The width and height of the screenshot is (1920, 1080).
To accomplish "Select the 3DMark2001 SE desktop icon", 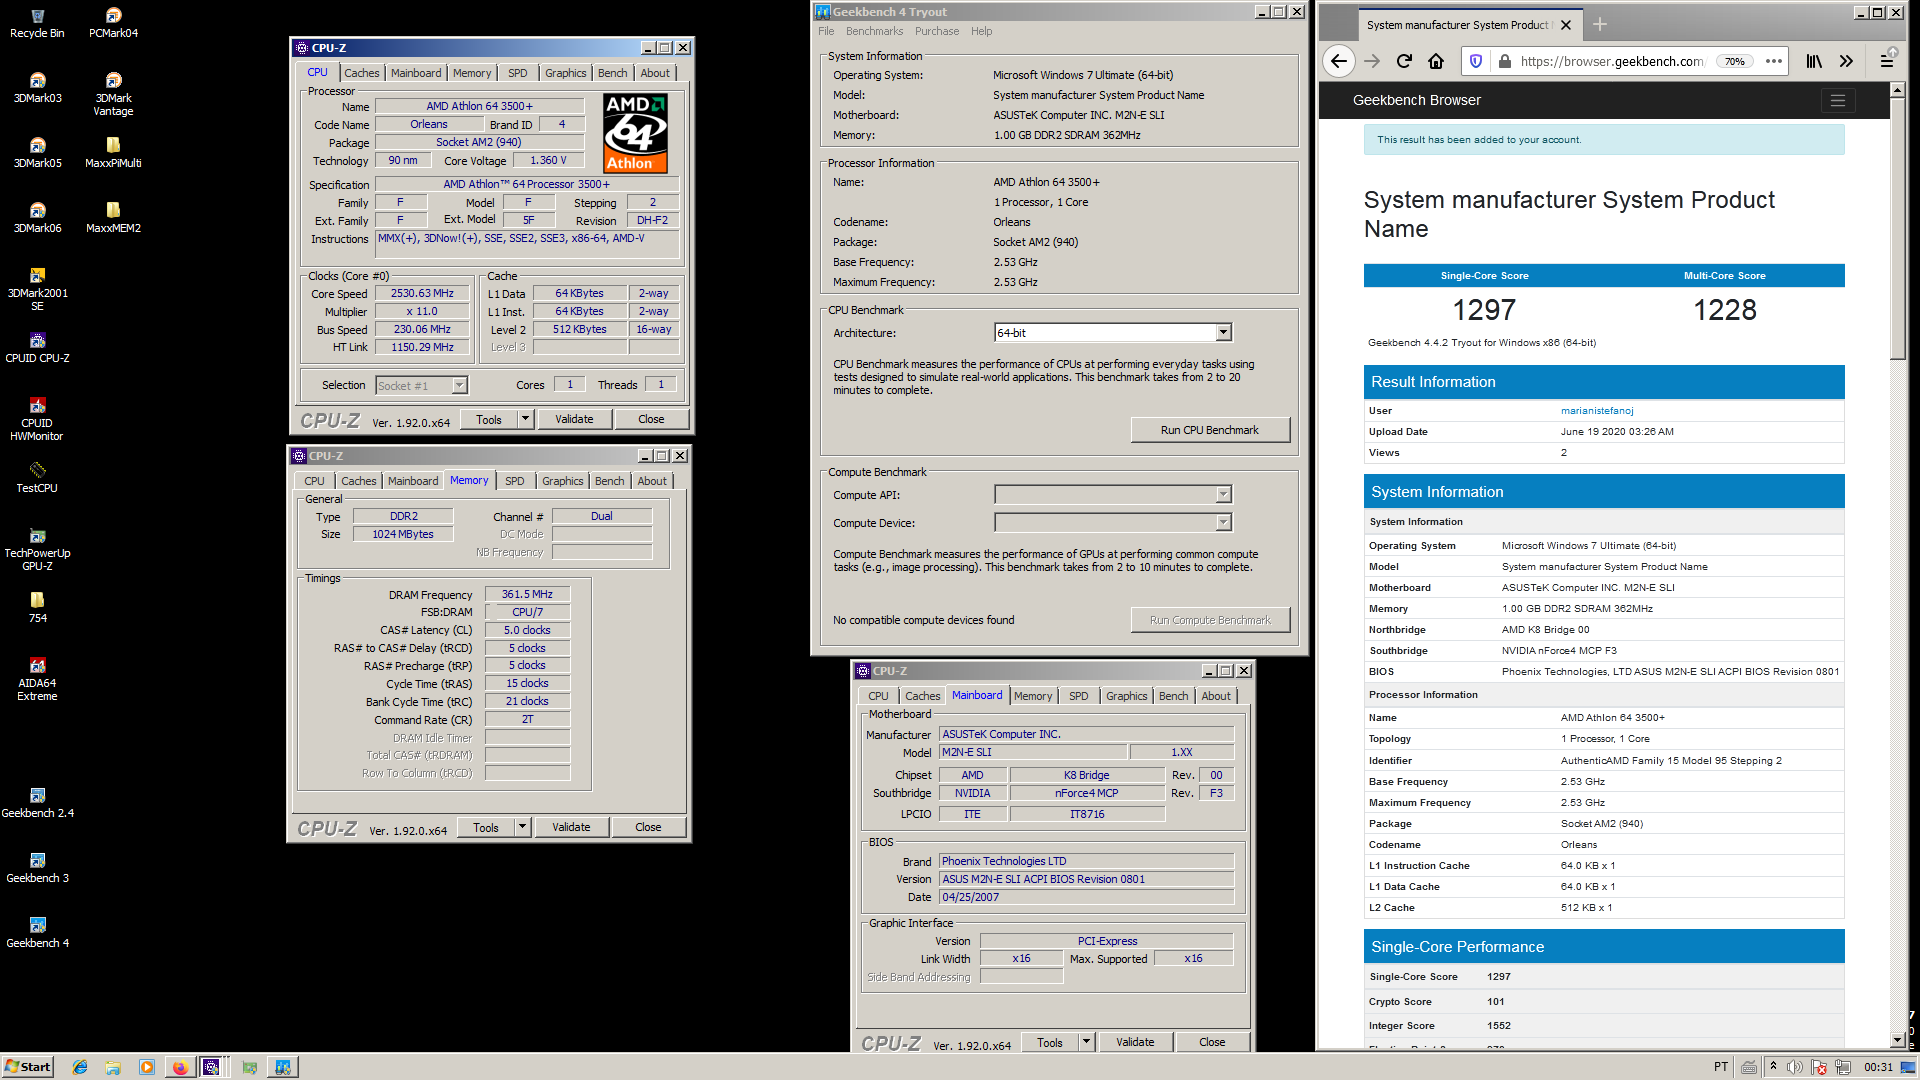I will pos(37,289).
